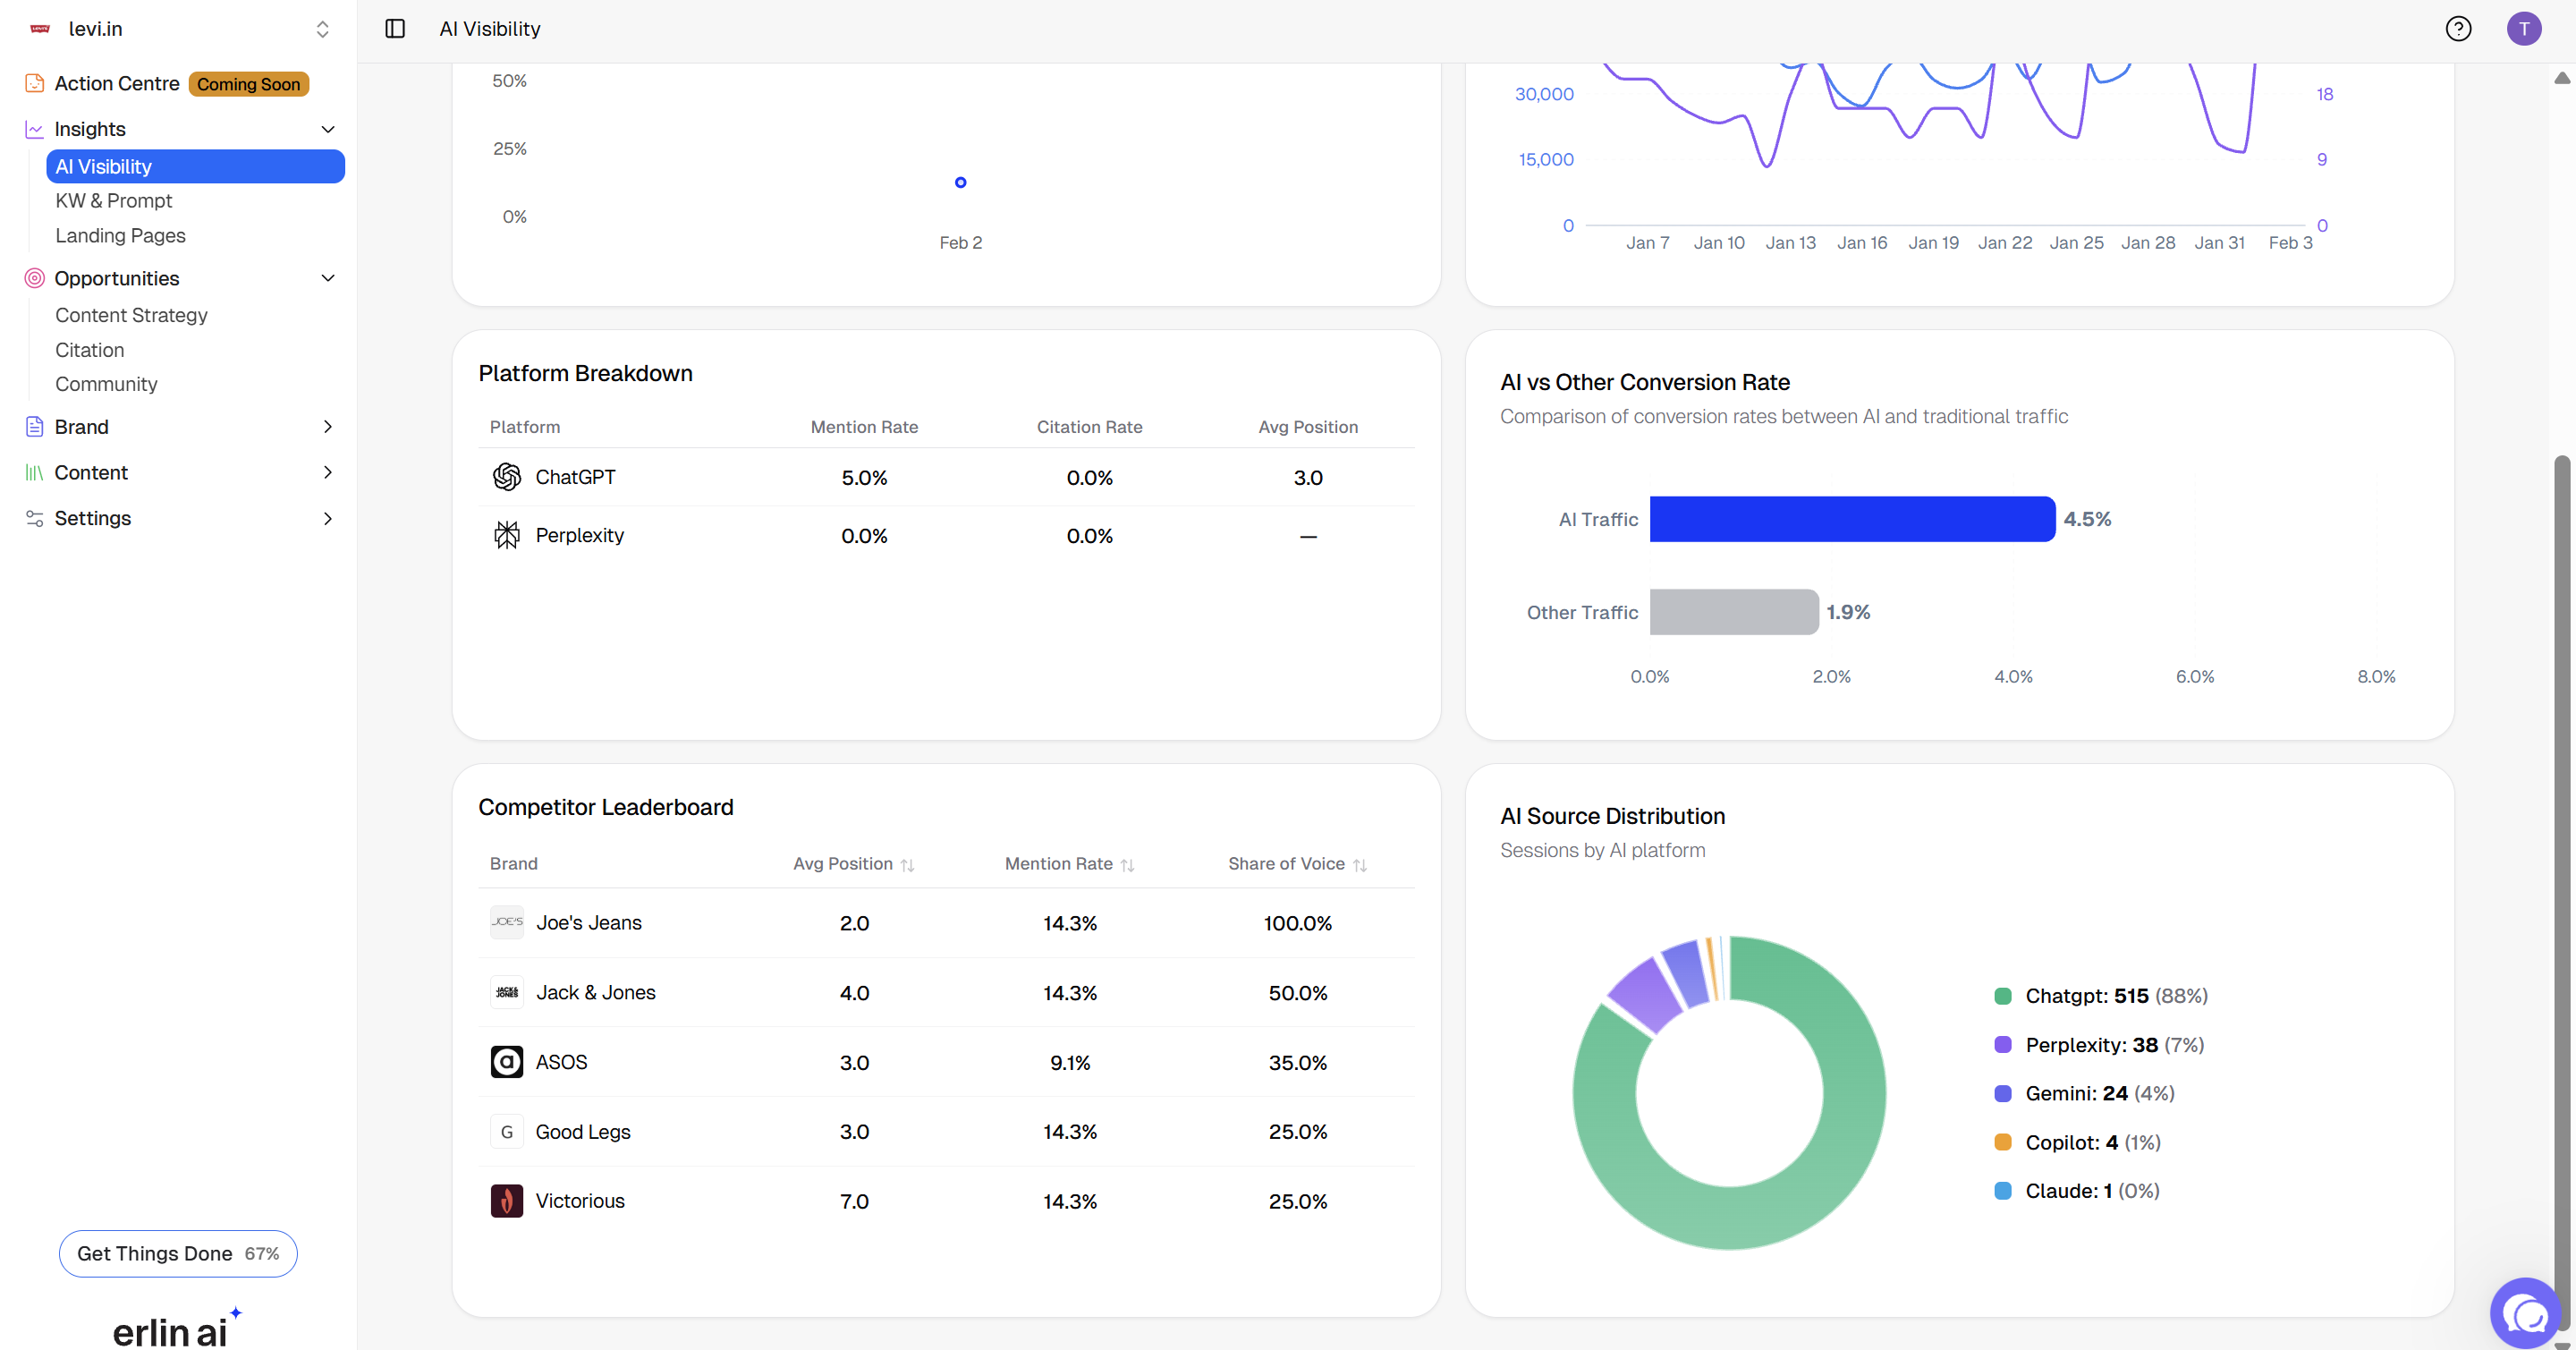Screen dimensions: 2576x1350
Task: Click the Victorious brand name
Action: pyautogui.click(x=580, y=1202)
